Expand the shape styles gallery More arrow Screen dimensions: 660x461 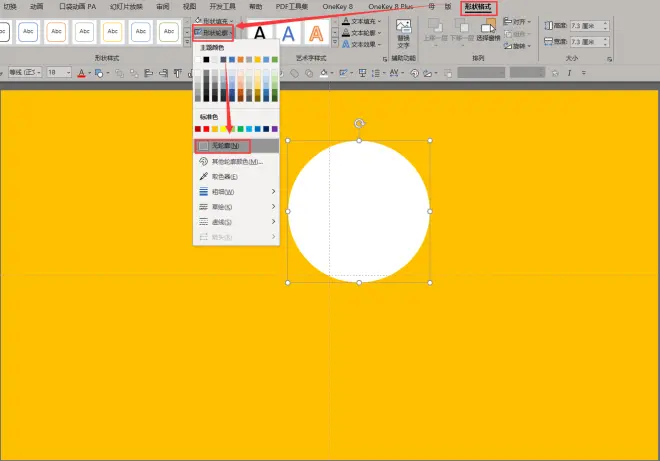pyautogui.click(x=187, y=42)
